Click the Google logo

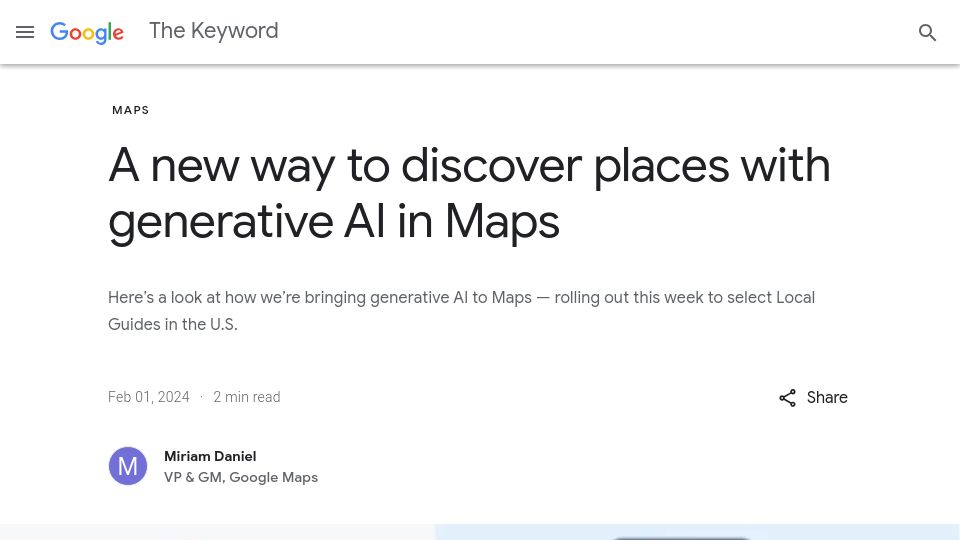pyautogui.click(x=87, y=32)
